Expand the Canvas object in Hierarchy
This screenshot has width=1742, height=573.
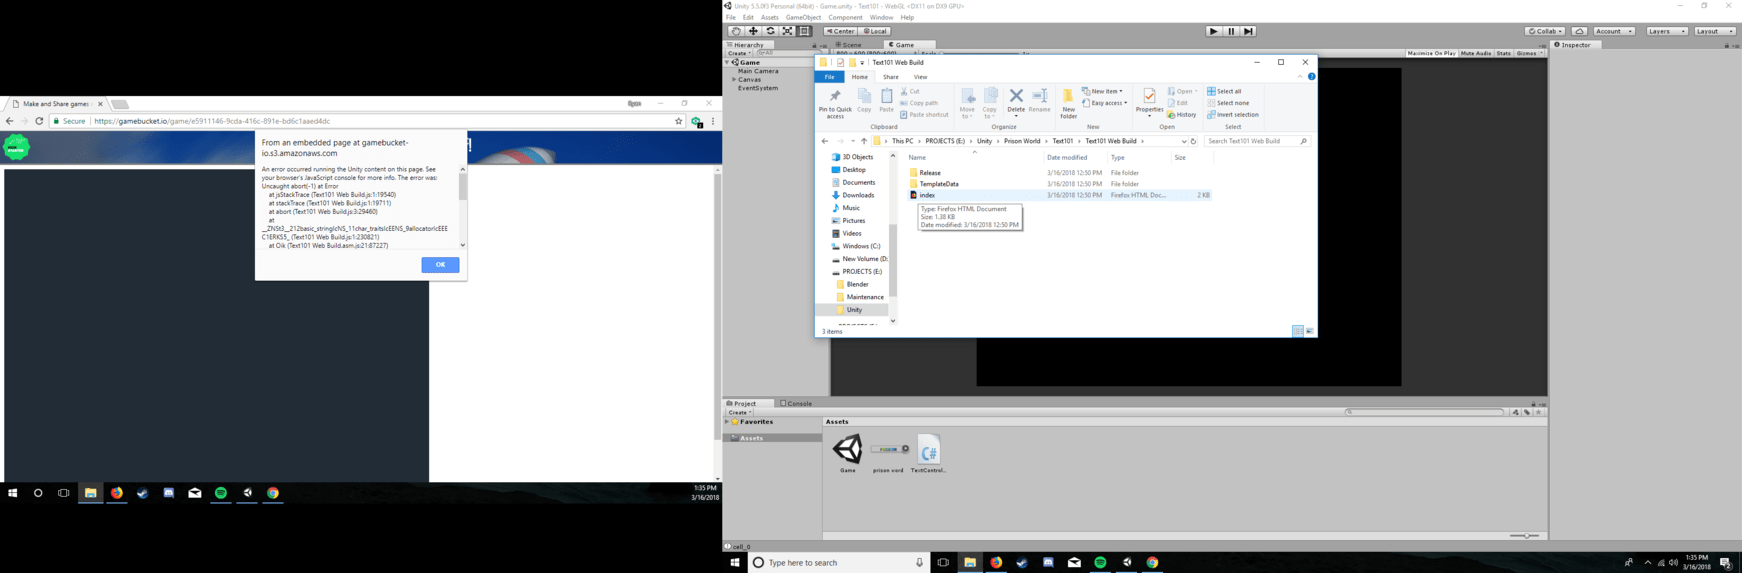(735, 80)
